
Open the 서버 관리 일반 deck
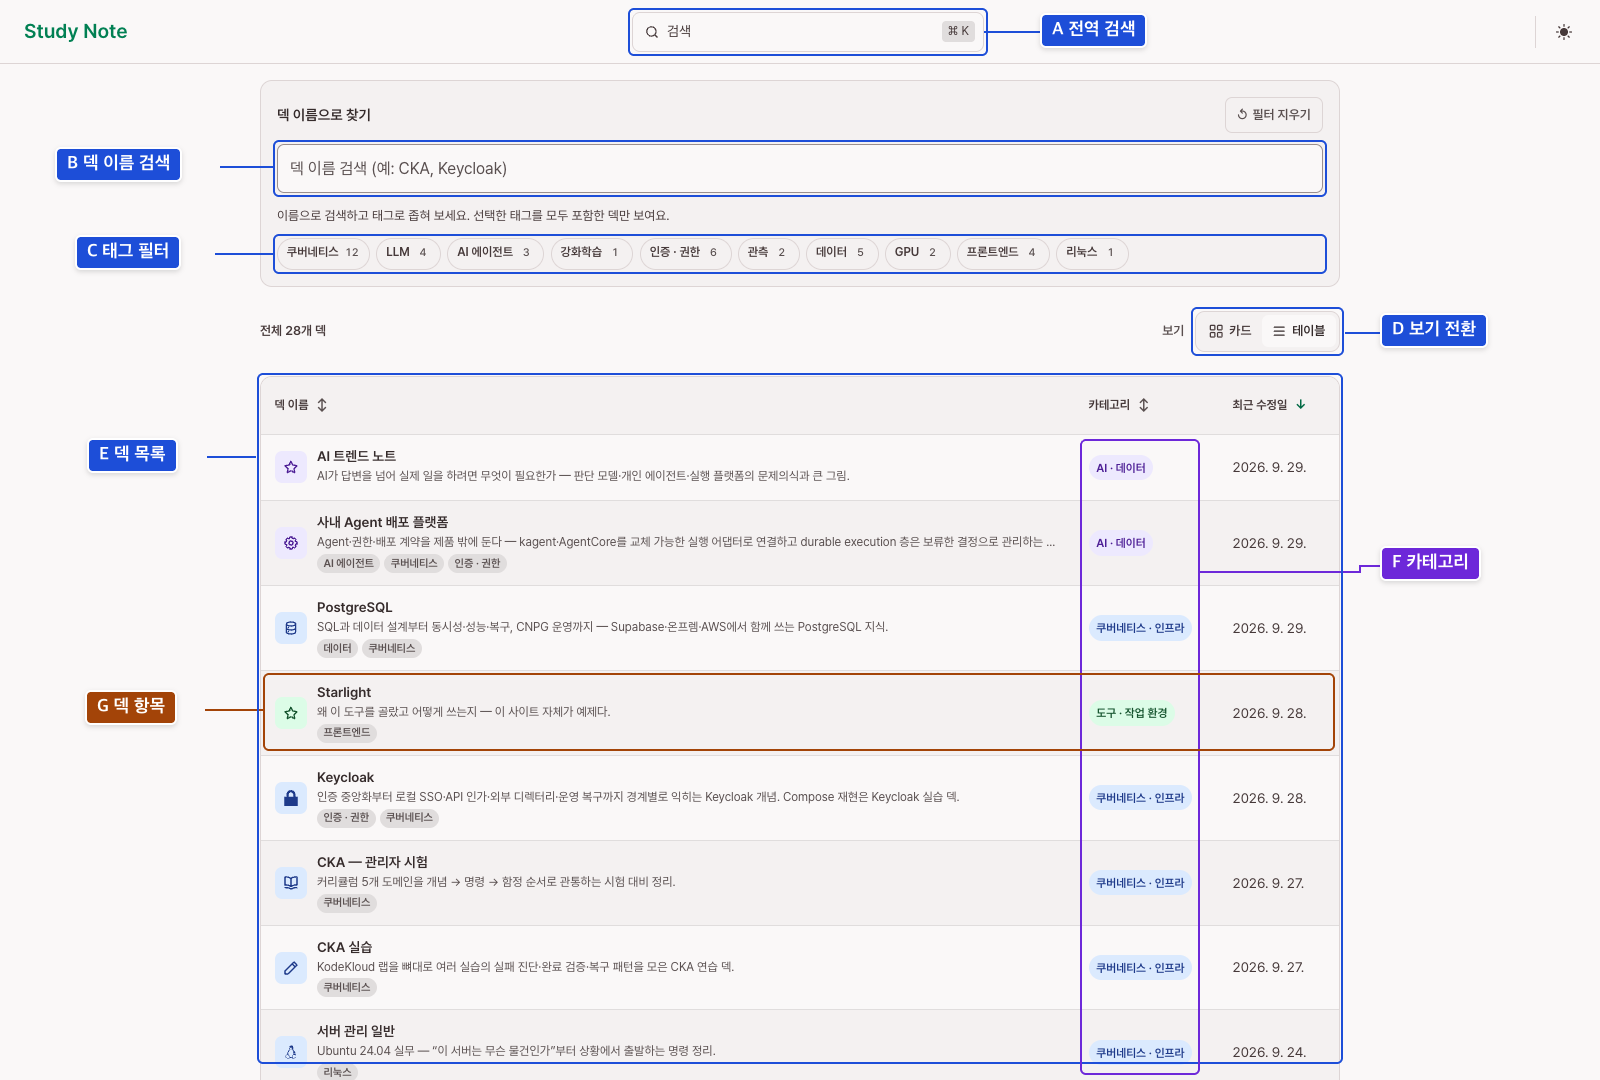(355, 1031)
